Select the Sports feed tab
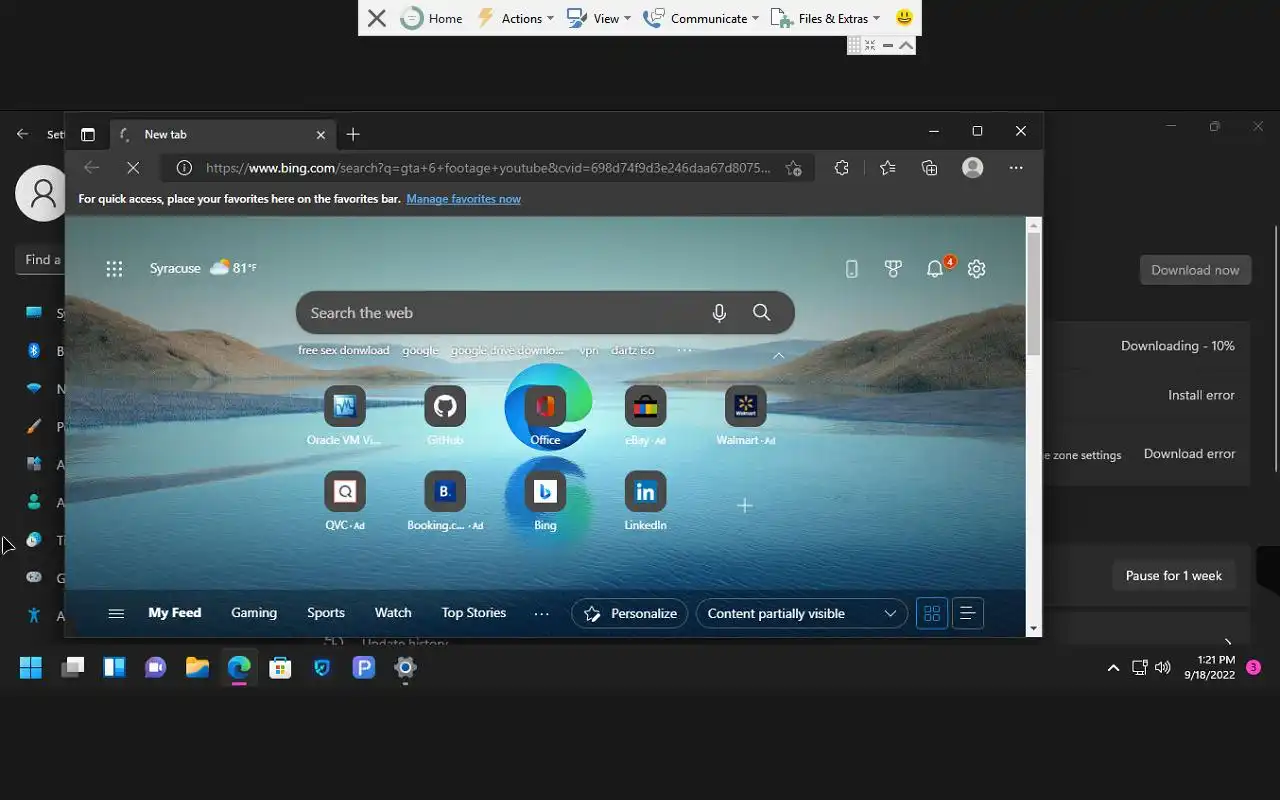 click(x=326, y=613)
